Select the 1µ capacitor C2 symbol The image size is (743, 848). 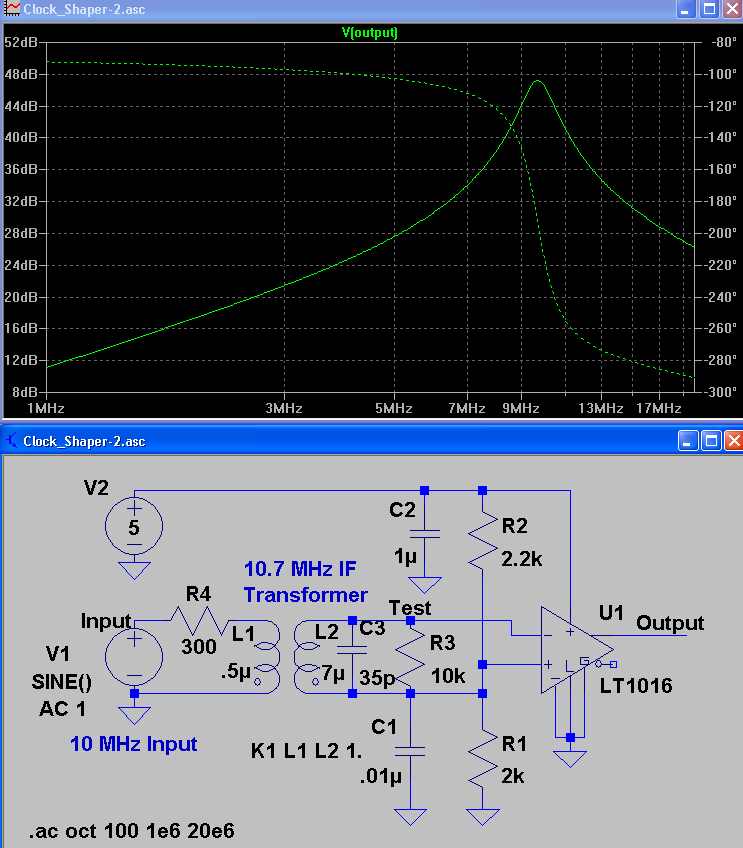click(x=425, y=534)
